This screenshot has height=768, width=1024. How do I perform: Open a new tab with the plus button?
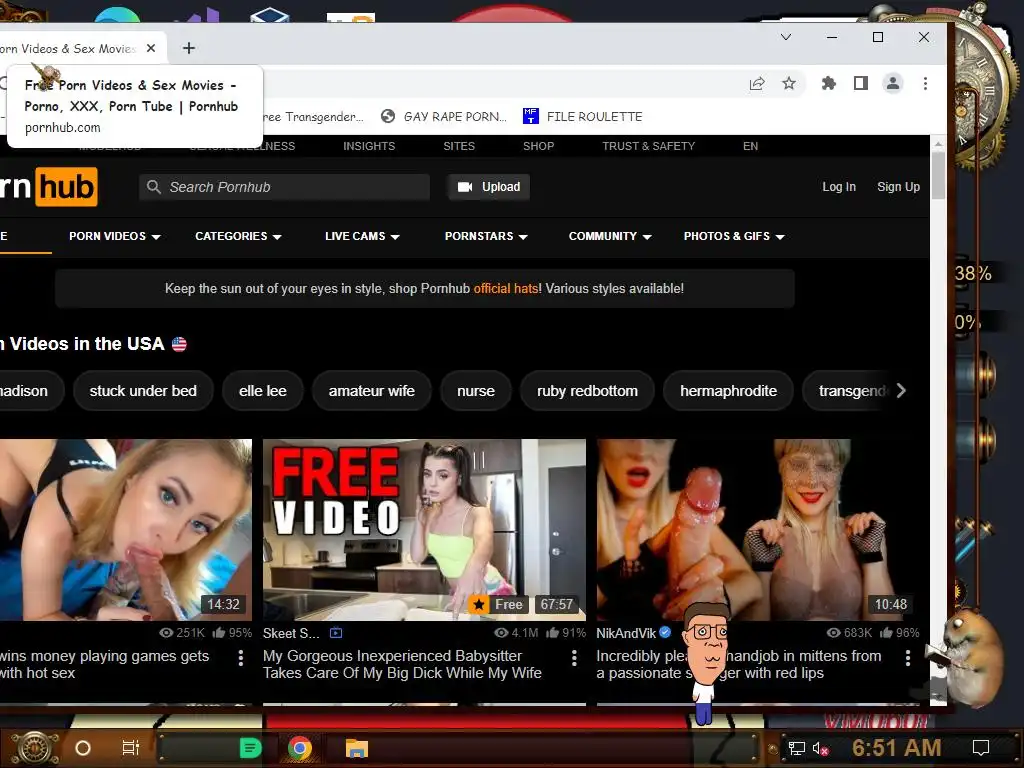coord(189,48)
